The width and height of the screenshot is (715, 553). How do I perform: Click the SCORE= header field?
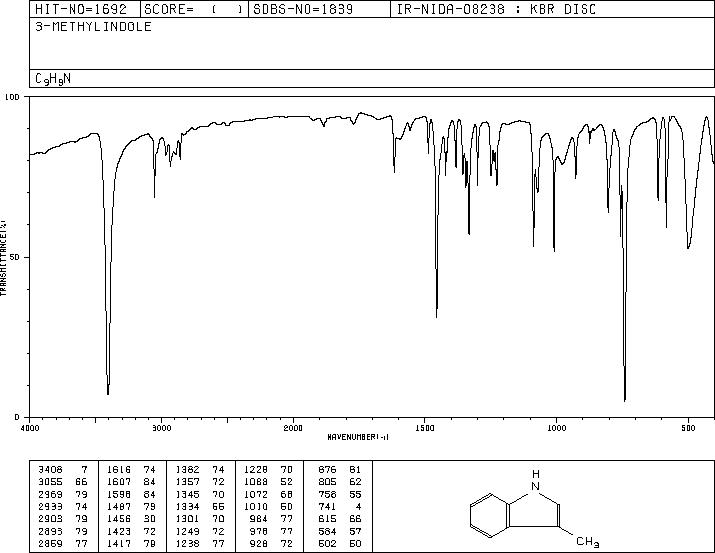[x=194, y=9]
